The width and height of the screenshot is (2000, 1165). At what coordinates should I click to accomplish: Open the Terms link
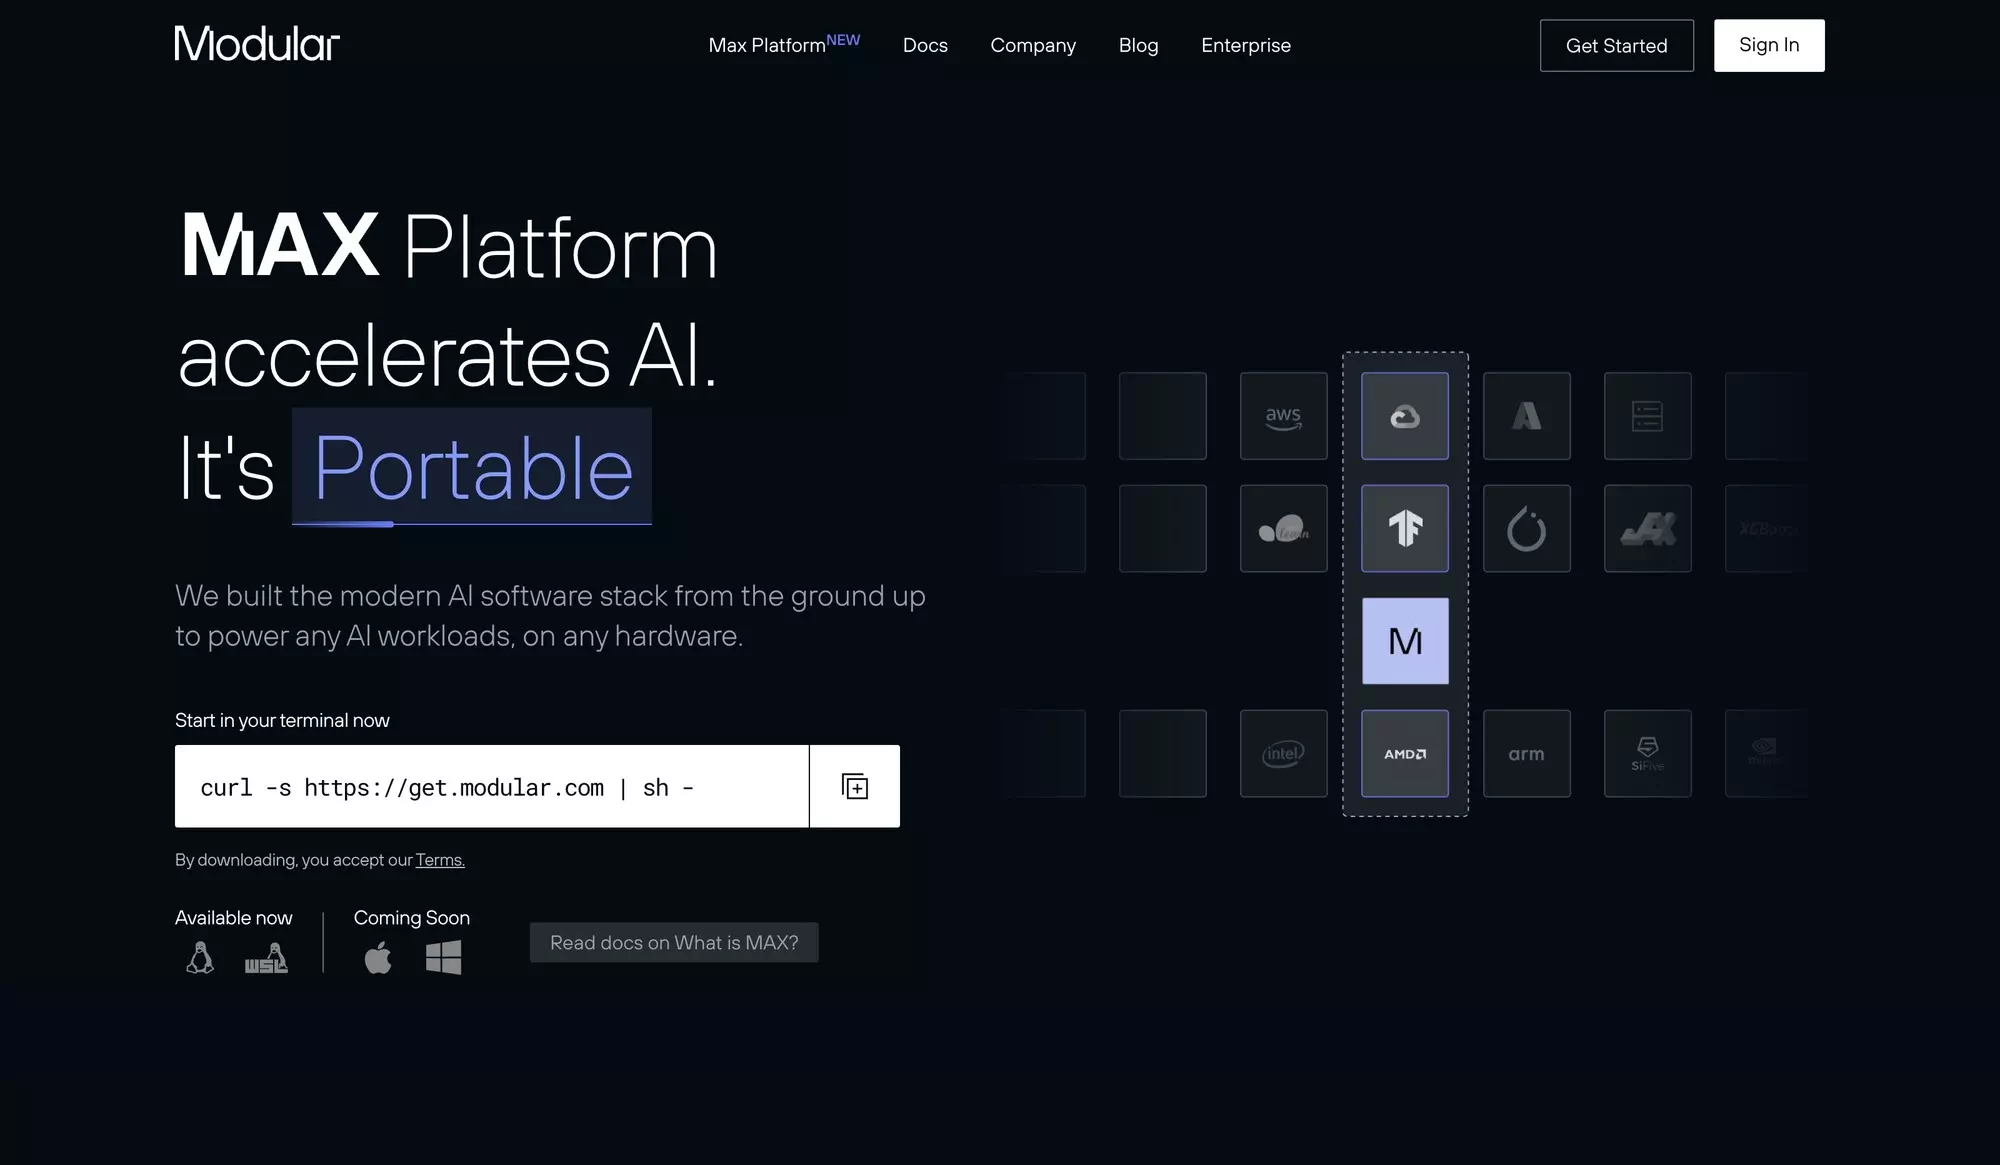click(x=440, y=860)
